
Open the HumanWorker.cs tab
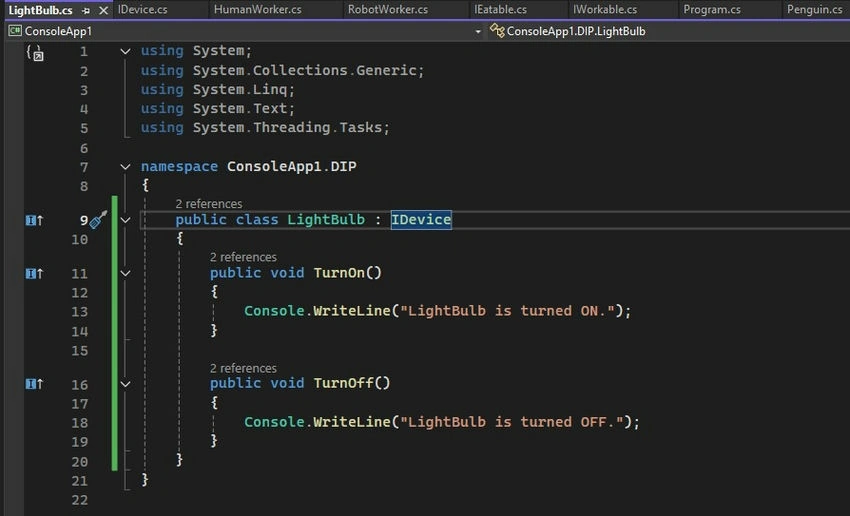[x=257, y=9]
